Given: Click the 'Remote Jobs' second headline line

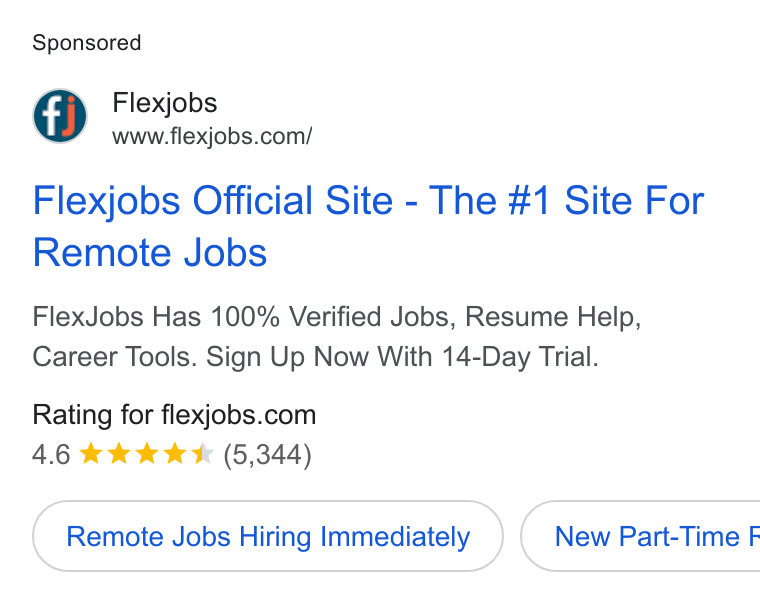Looking at the screenshot, I should 150,253.
